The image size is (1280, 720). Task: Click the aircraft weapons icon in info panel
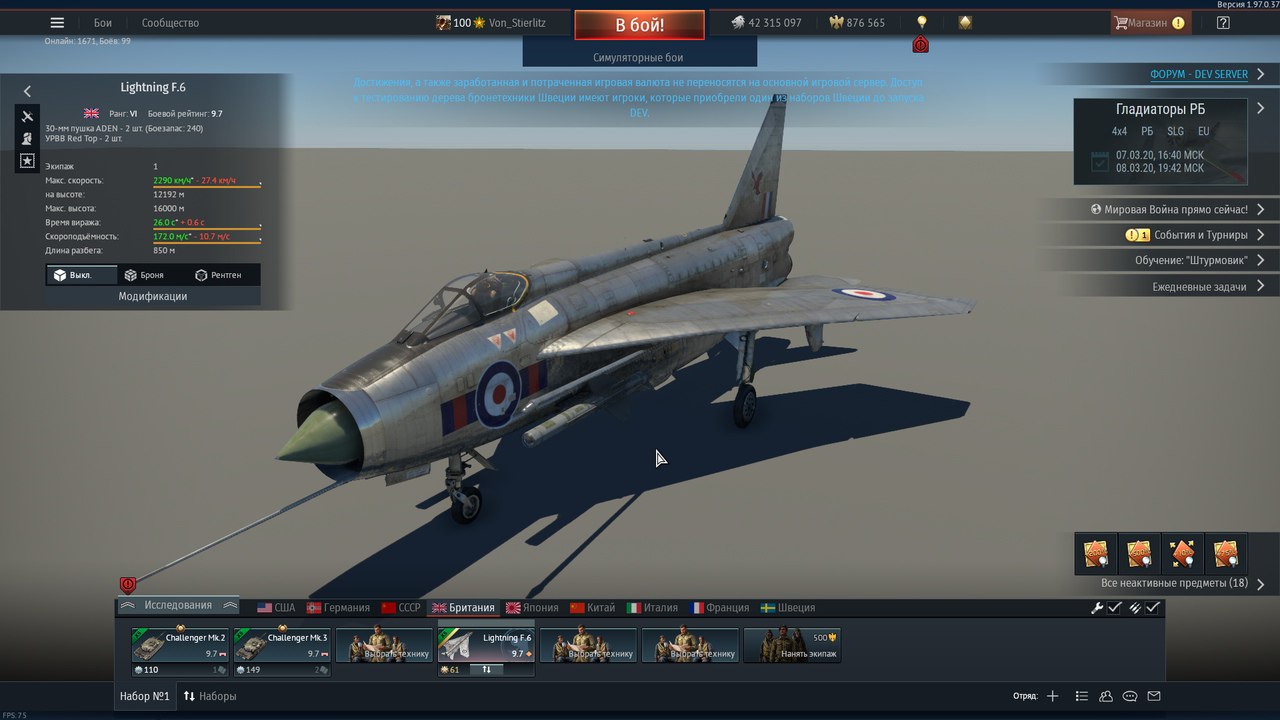pyautogui.click(x=28, y=117)
